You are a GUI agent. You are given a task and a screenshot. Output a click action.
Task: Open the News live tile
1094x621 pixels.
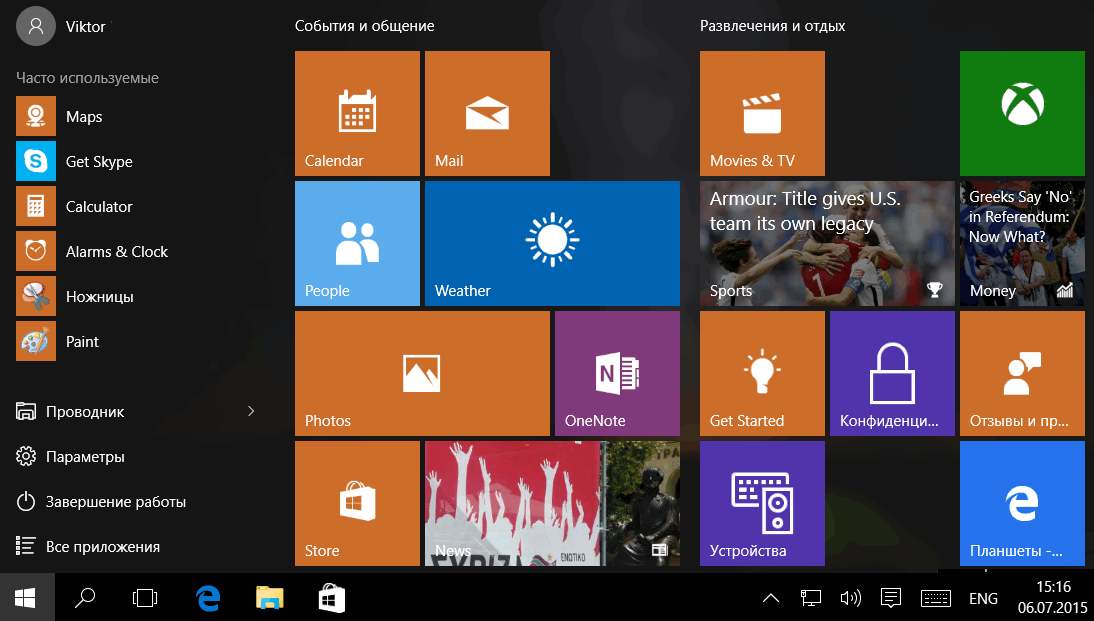(552, 503)
